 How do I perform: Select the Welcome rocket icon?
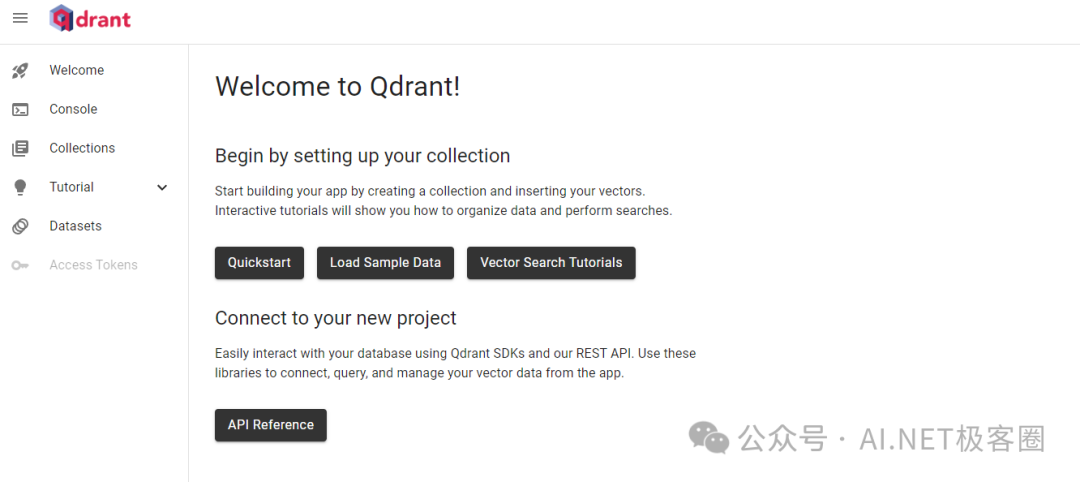[x=21, y=70]
